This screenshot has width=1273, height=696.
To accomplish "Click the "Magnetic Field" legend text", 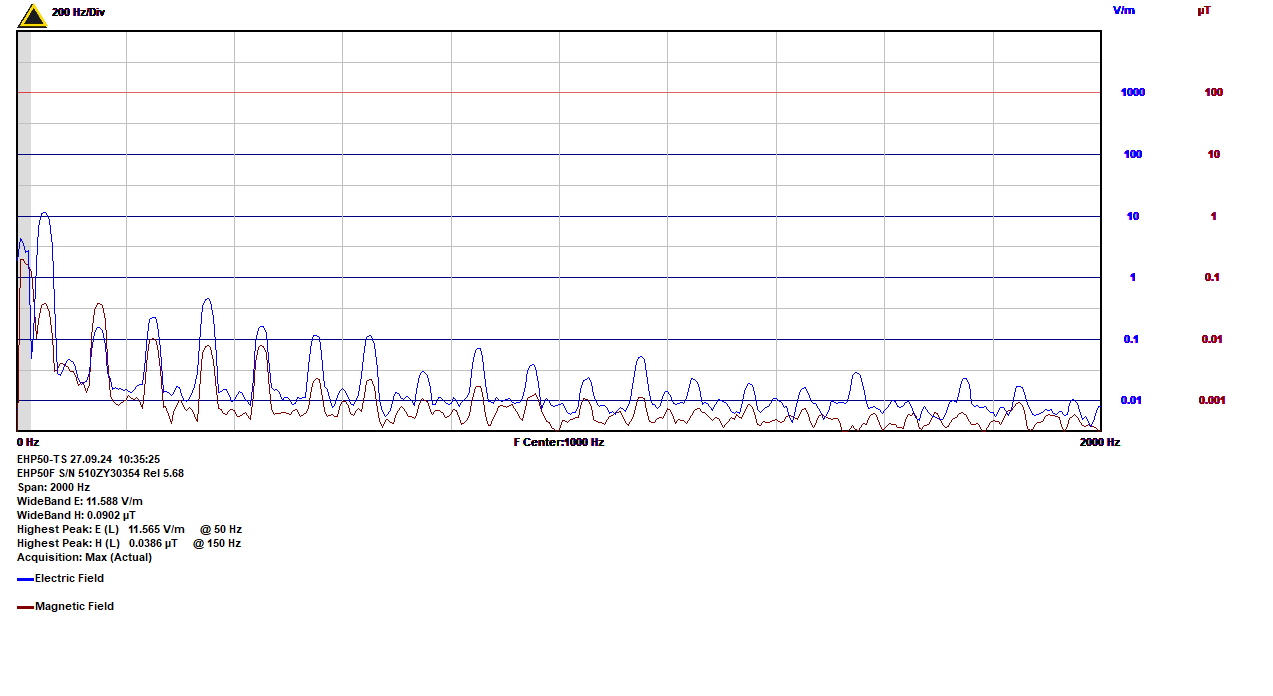I will (74, 606).
